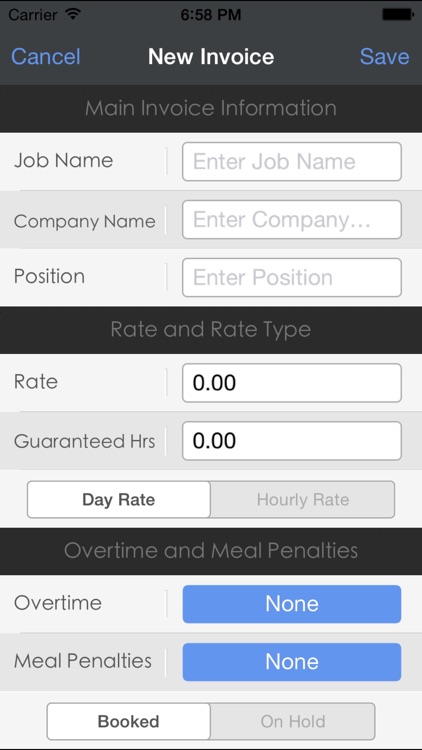Viewport: 422px width, 750px height.
Task: Click the Rate amount field
Action: point(292,383)
